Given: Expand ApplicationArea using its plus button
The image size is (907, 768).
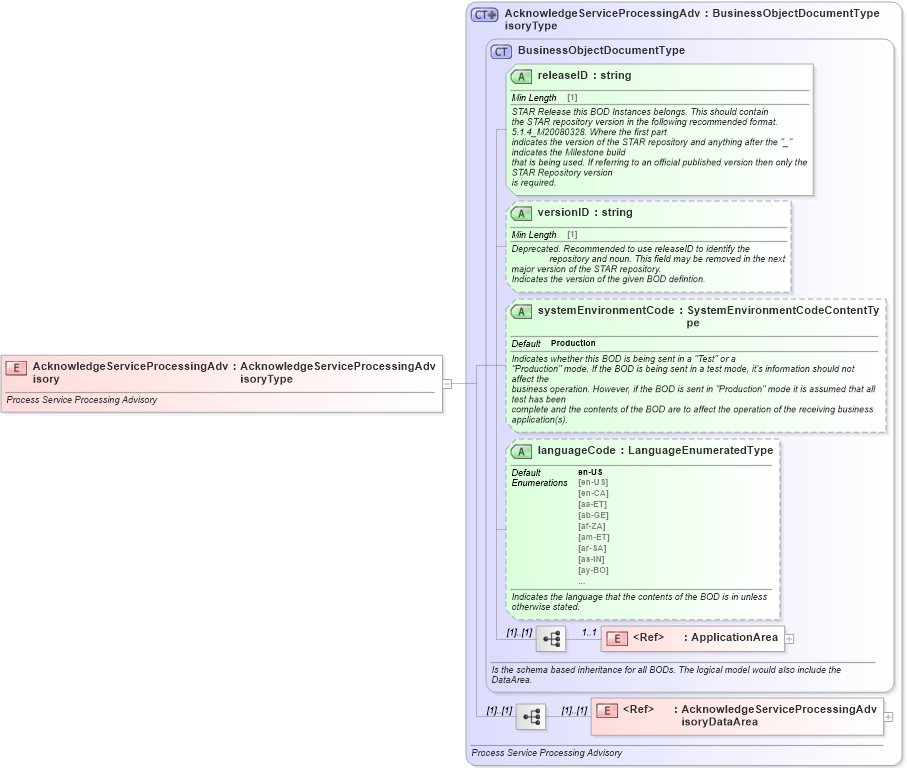Looking at the screenshot, I should tap(789, 637).
